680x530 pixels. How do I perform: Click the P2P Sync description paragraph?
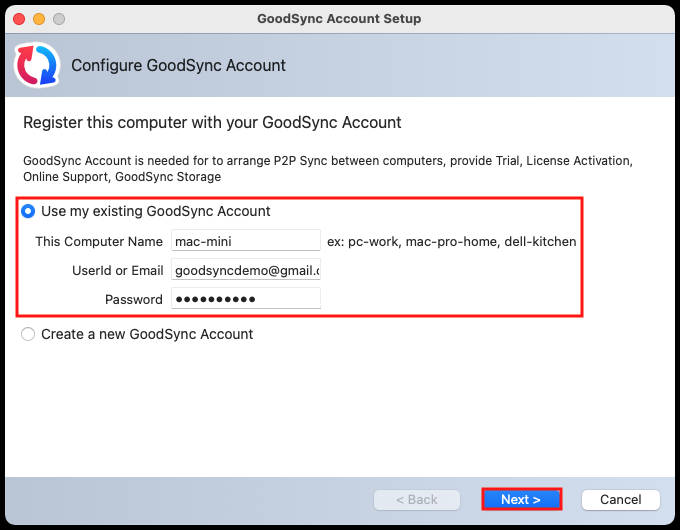(327, 168)
